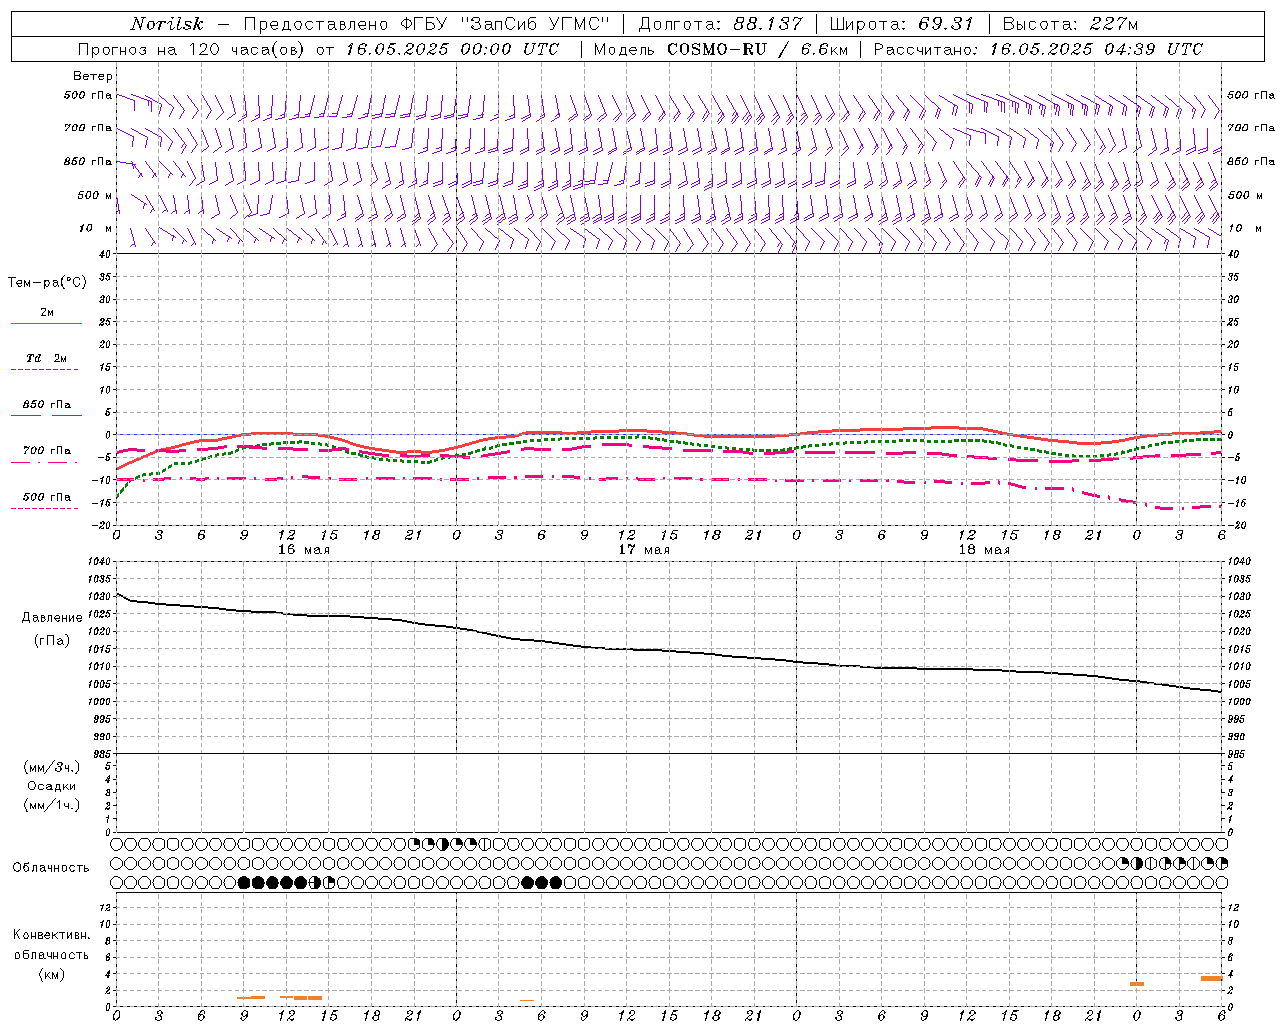Click the Norilsk station title
This screenshot has width=1280, height=1024.
click(167, 24)
